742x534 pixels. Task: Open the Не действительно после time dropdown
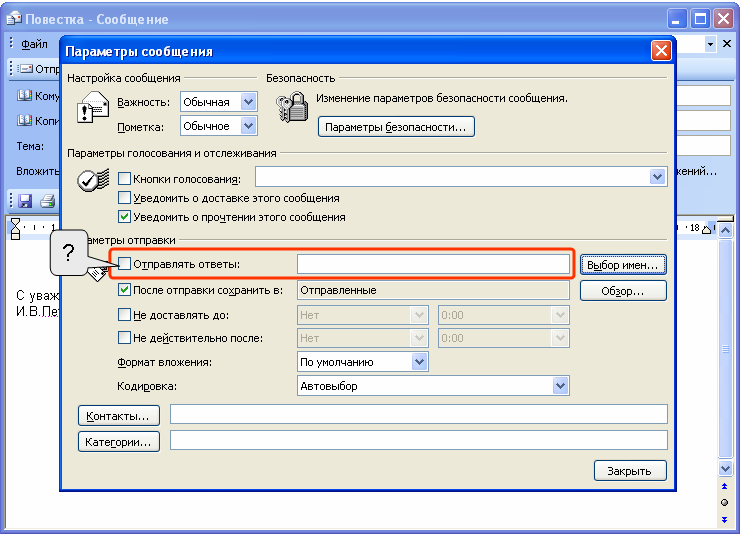tap(560, 338)
